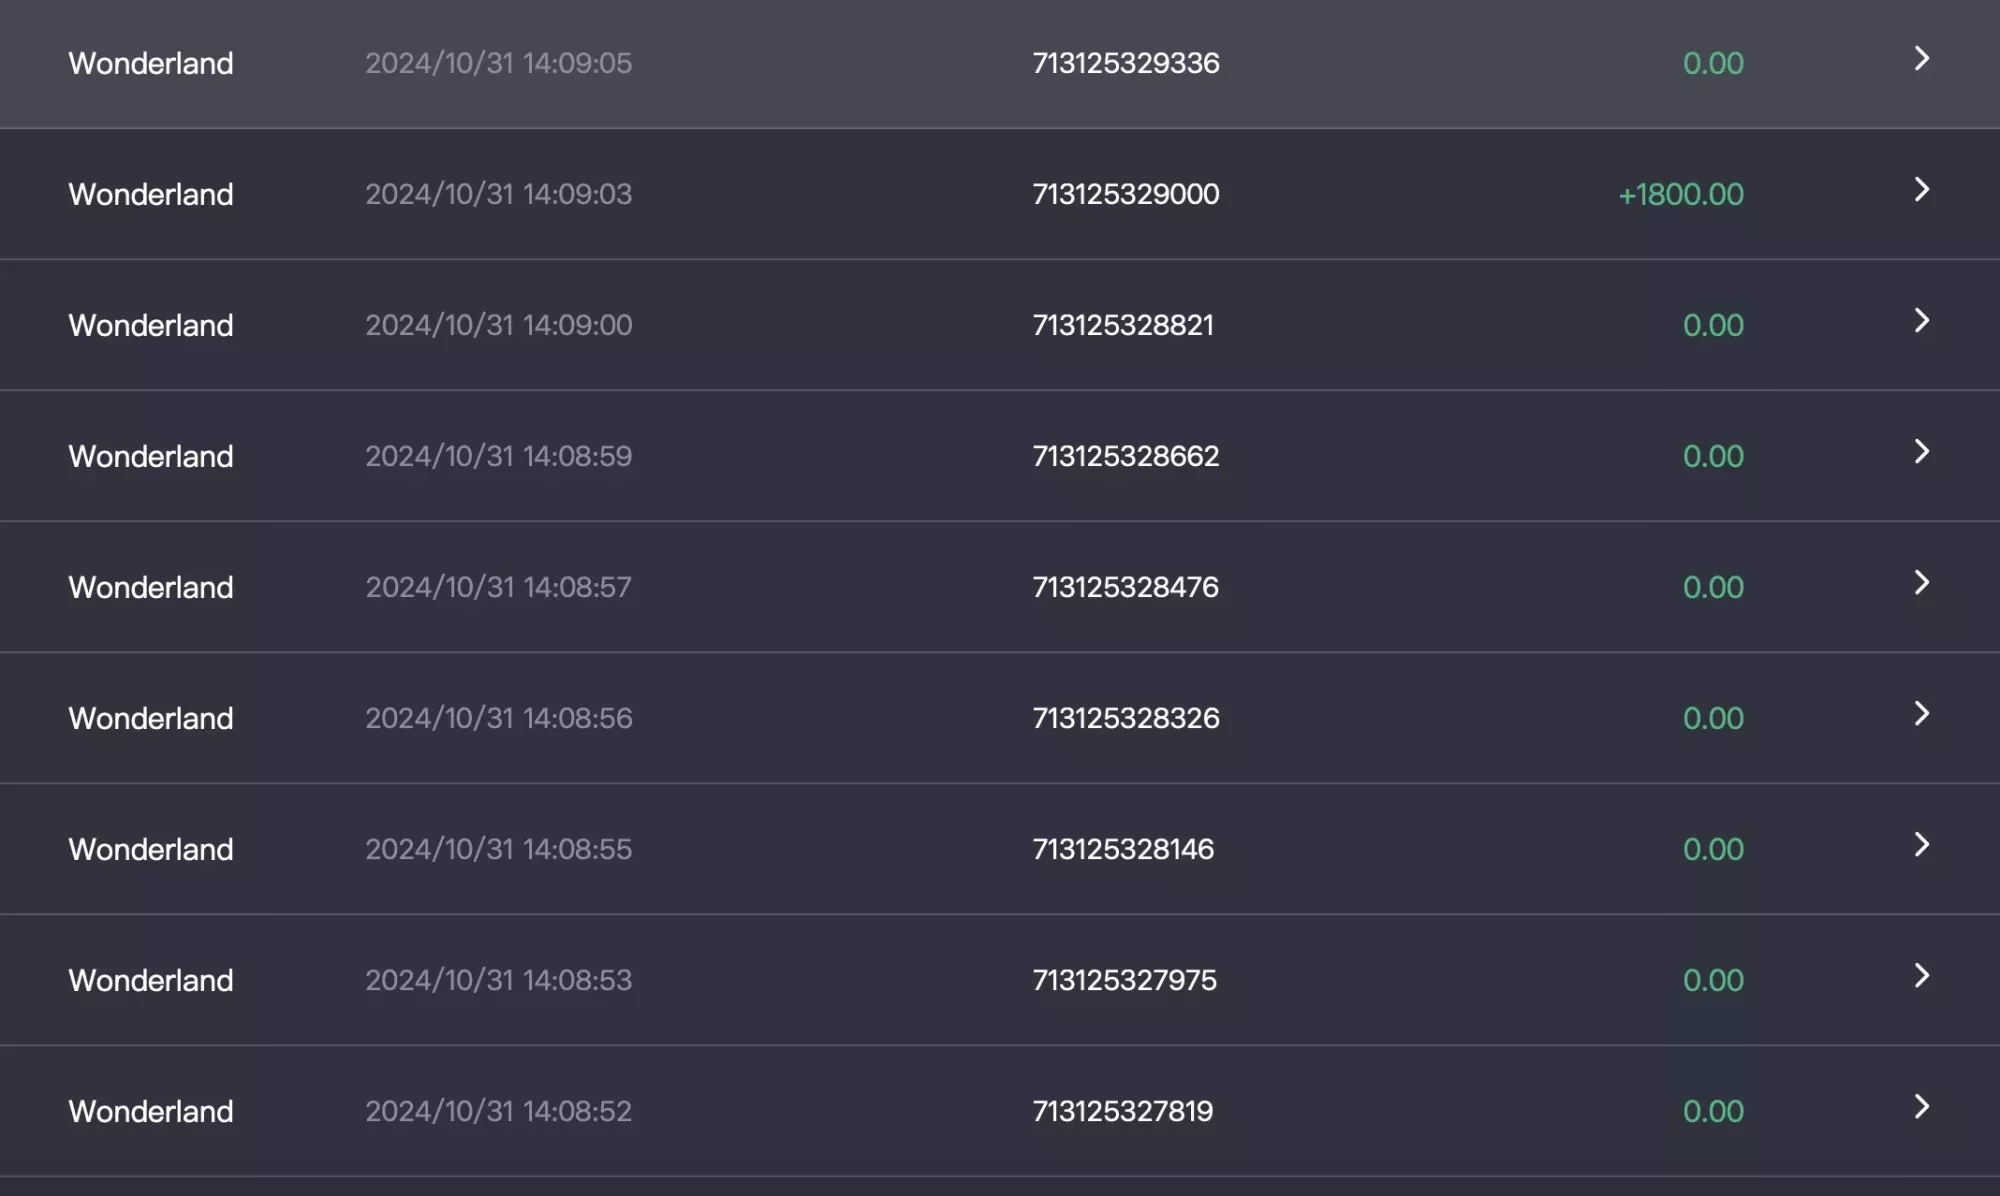Screen dimensions: 2000x1196
Task: Select Wonderland entry at 14:09:05
Action: (x=151, y=63)
